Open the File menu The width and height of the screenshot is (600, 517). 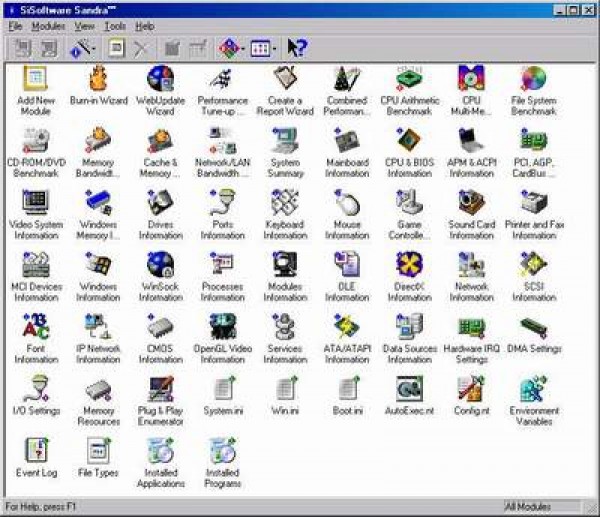(15, 26)
